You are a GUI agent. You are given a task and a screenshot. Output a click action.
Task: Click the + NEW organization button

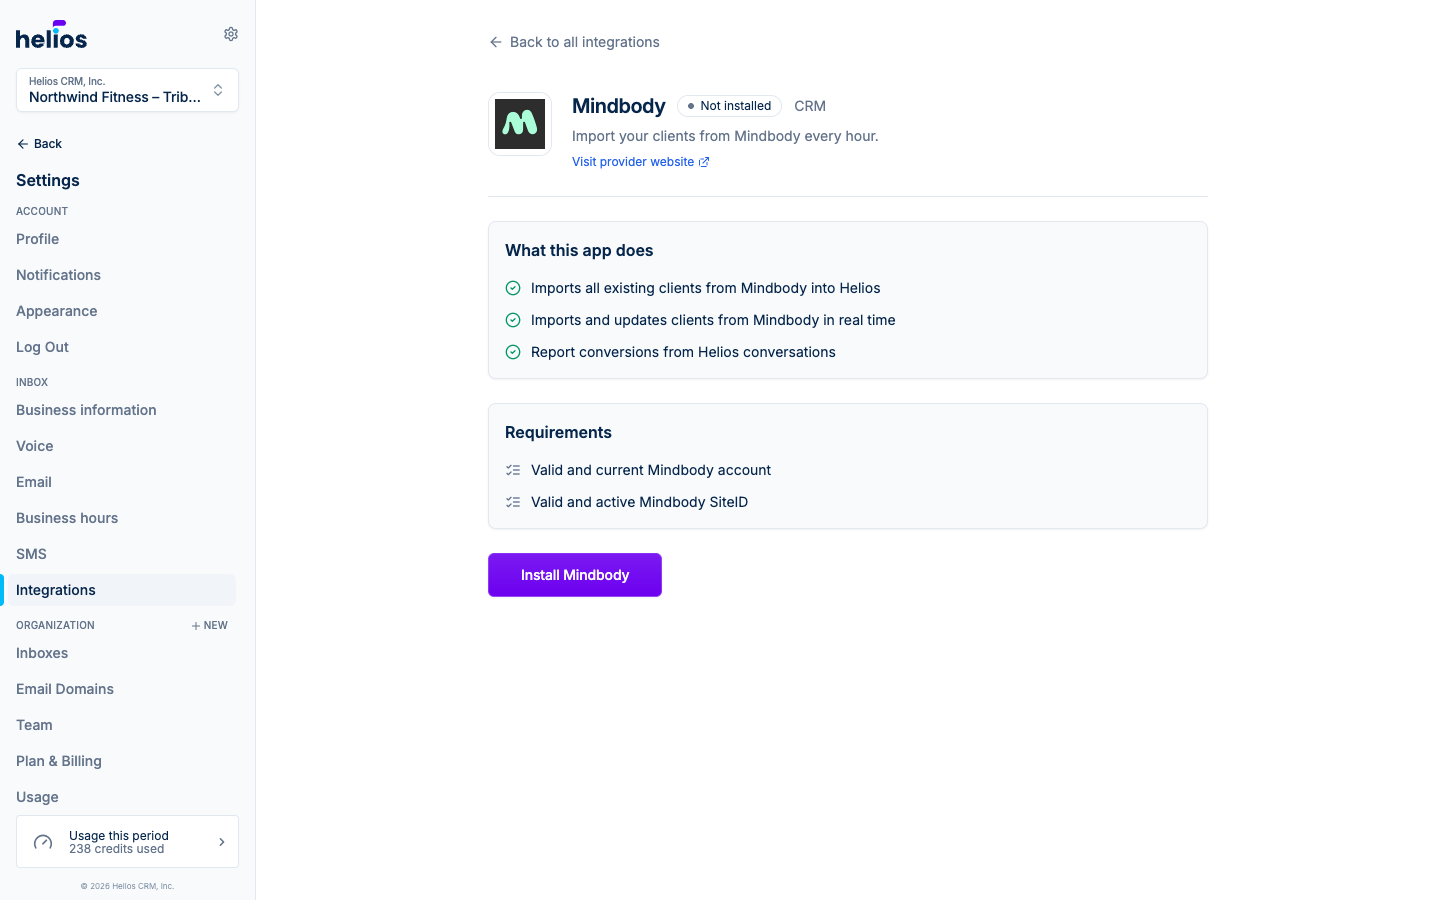209,625
